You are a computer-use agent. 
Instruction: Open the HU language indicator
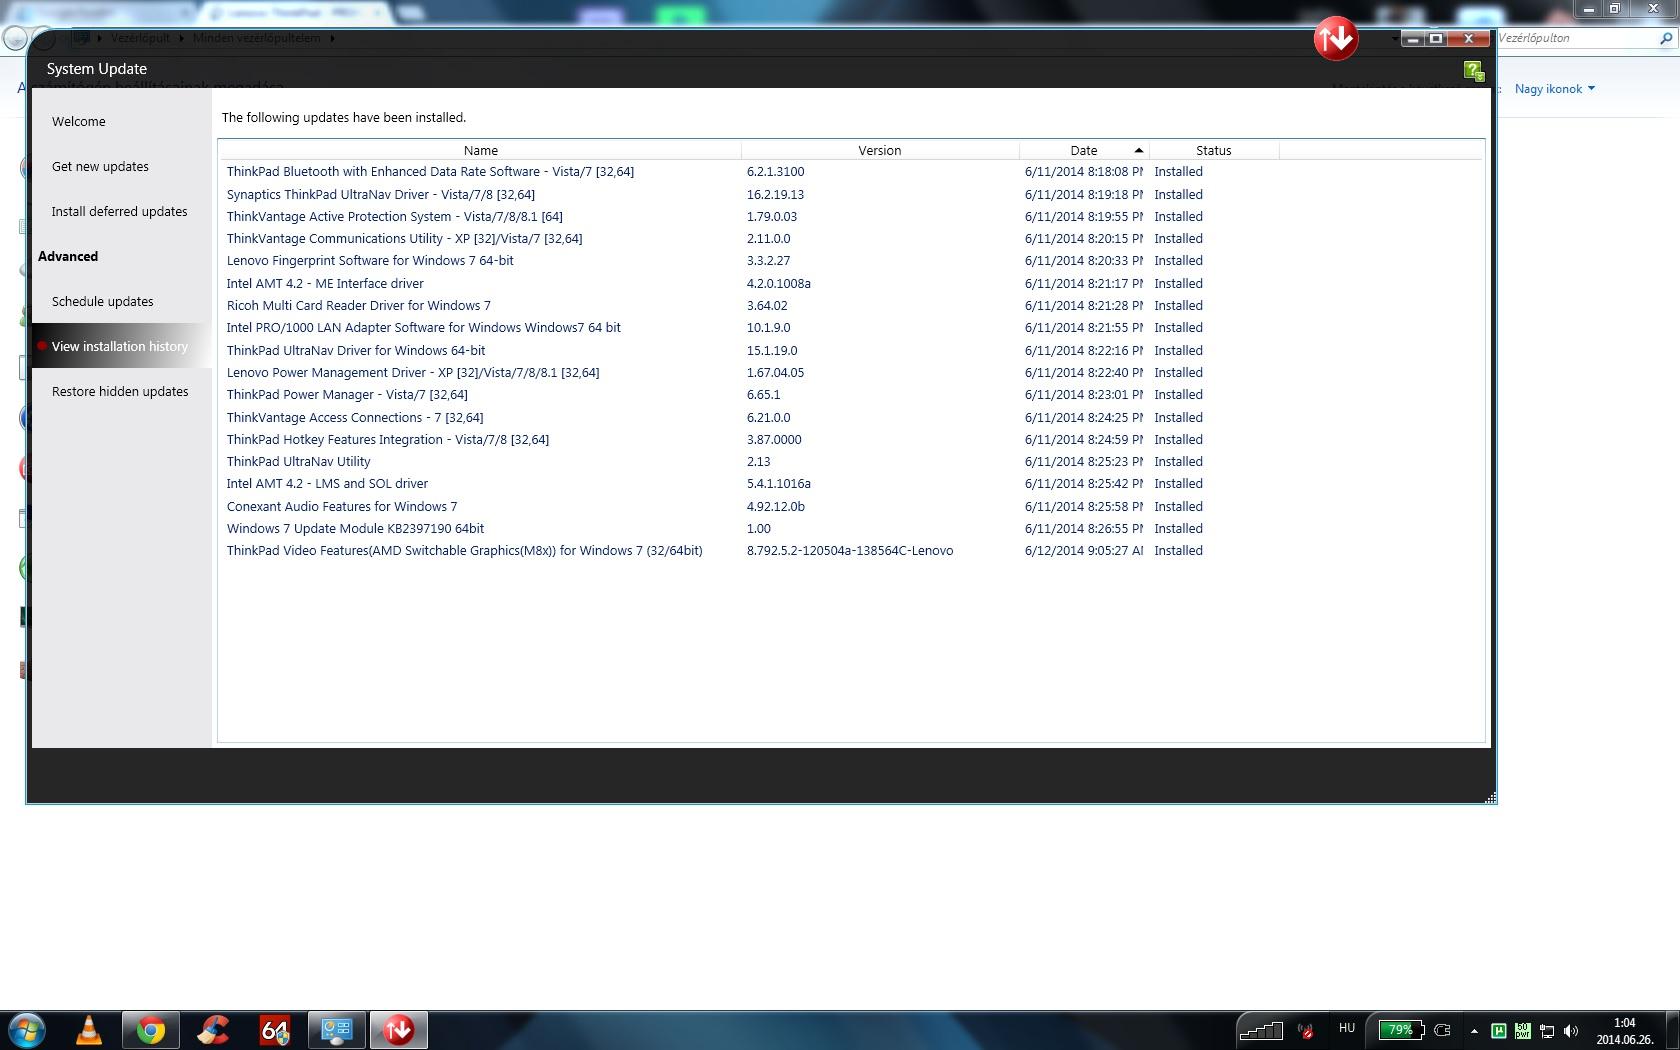[1347, 1029]
